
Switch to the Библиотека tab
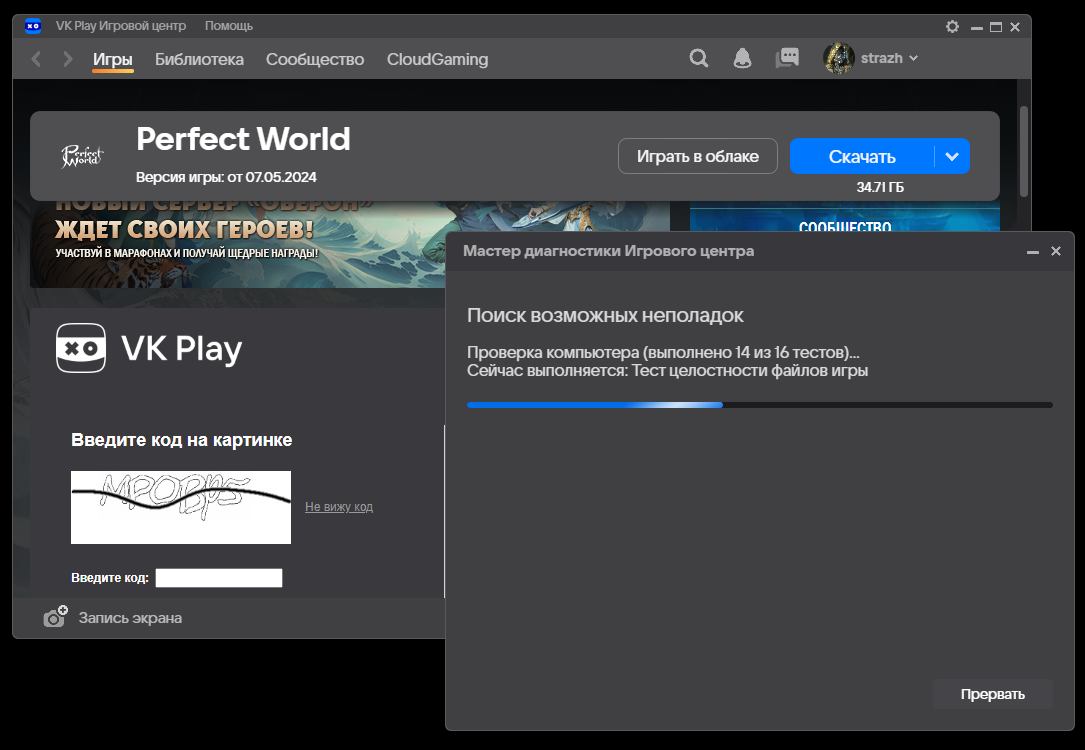199,59
